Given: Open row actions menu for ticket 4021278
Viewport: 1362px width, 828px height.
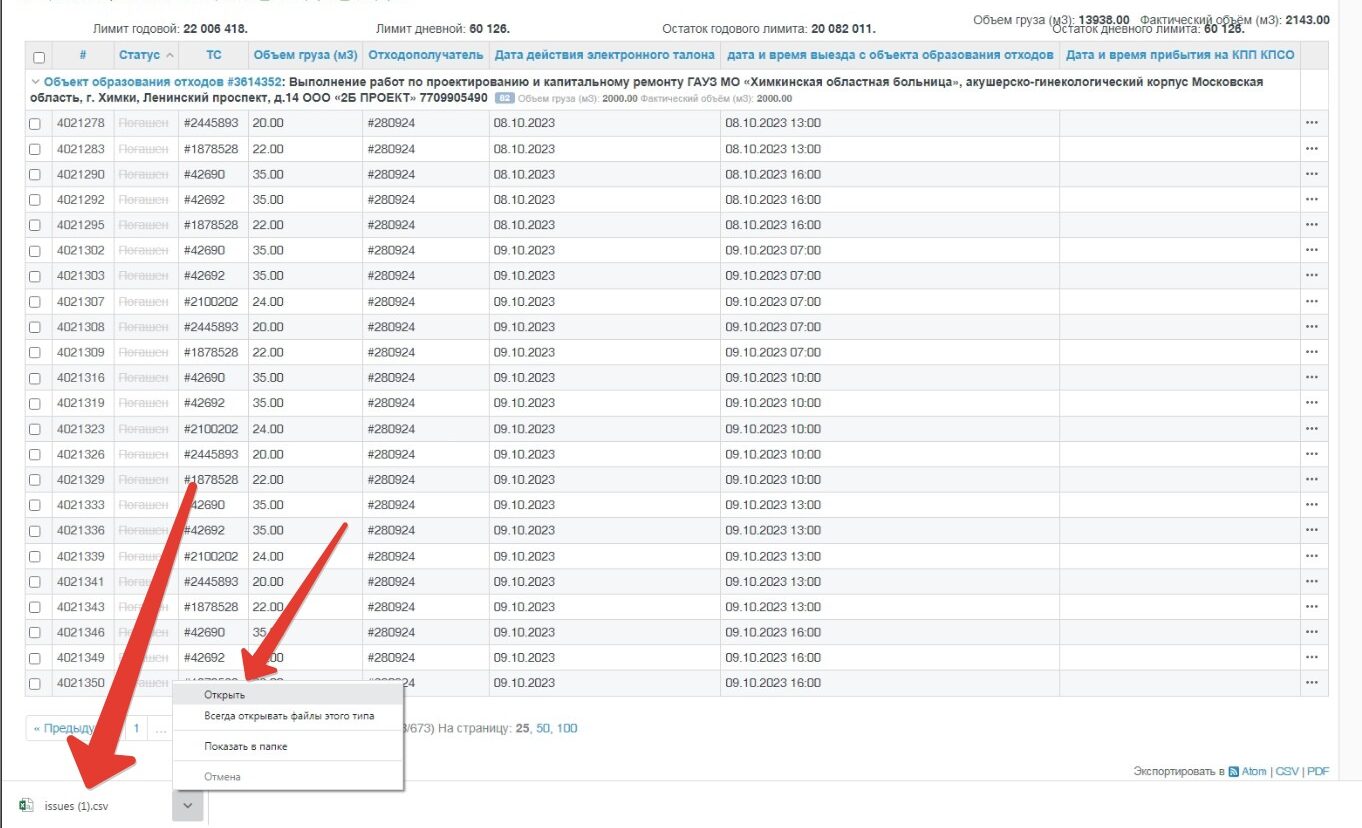Looking at the screenshot, I should [x=1312, y=123].
